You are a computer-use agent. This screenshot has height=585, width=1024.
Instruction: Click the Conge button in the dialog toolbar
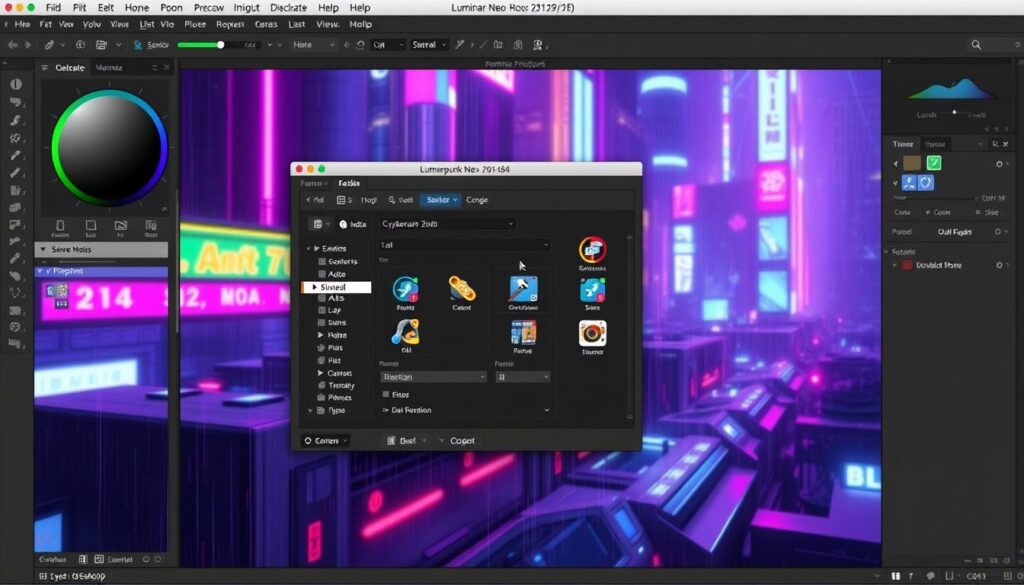click(477, 200)
